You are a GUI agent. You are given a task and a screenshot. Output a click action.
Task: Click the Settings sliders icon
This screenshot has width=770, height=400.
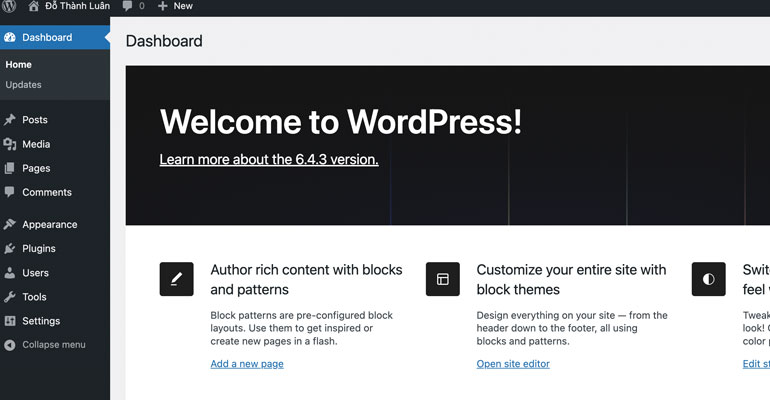coord(10,321)
